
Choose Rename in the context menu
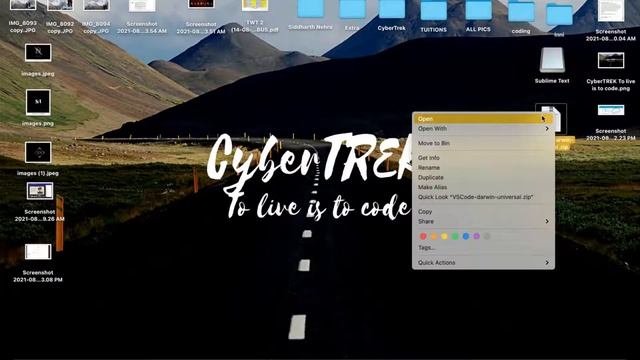[x=483, y=168]
